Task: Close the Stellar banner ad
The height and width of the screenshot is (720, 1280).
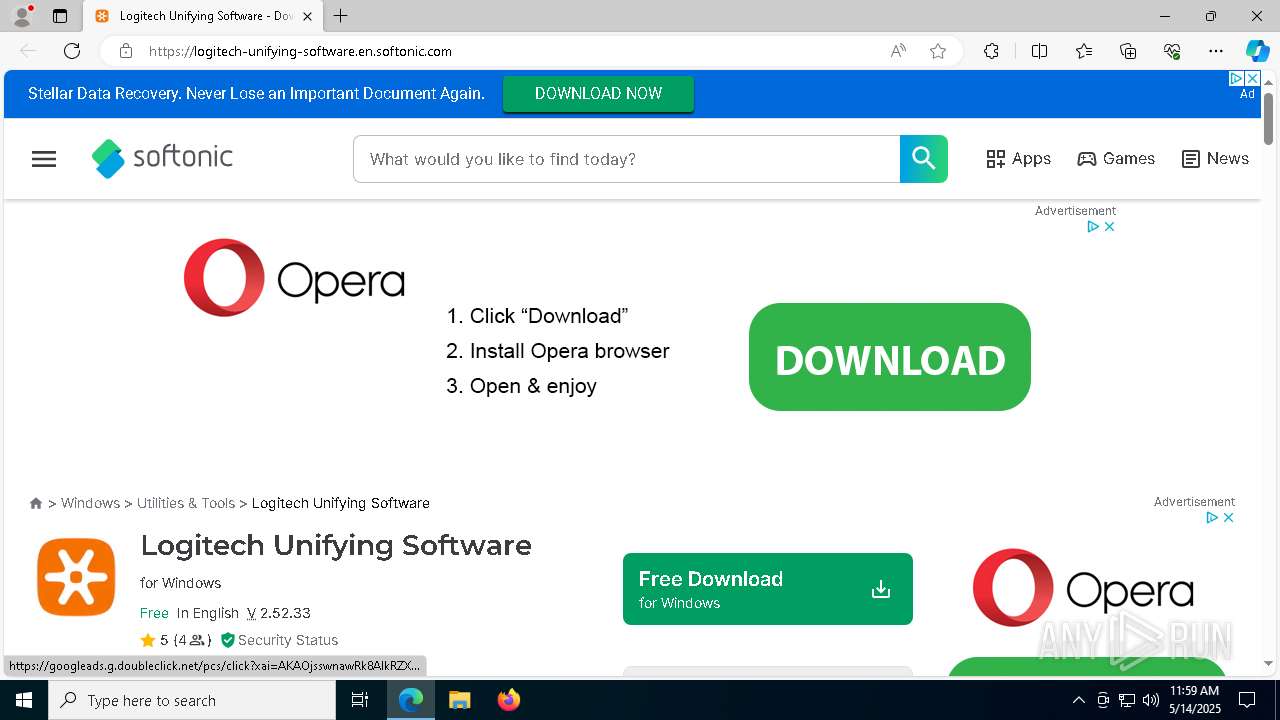Action: tap(1252, 78)
